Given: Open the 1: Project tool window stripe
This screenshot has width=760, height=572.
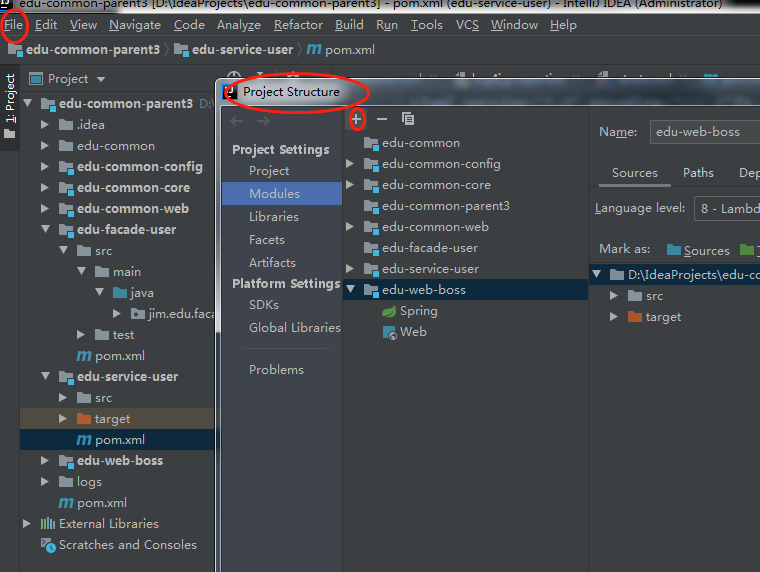Looking at the screenshot, I should coord(10,106).
